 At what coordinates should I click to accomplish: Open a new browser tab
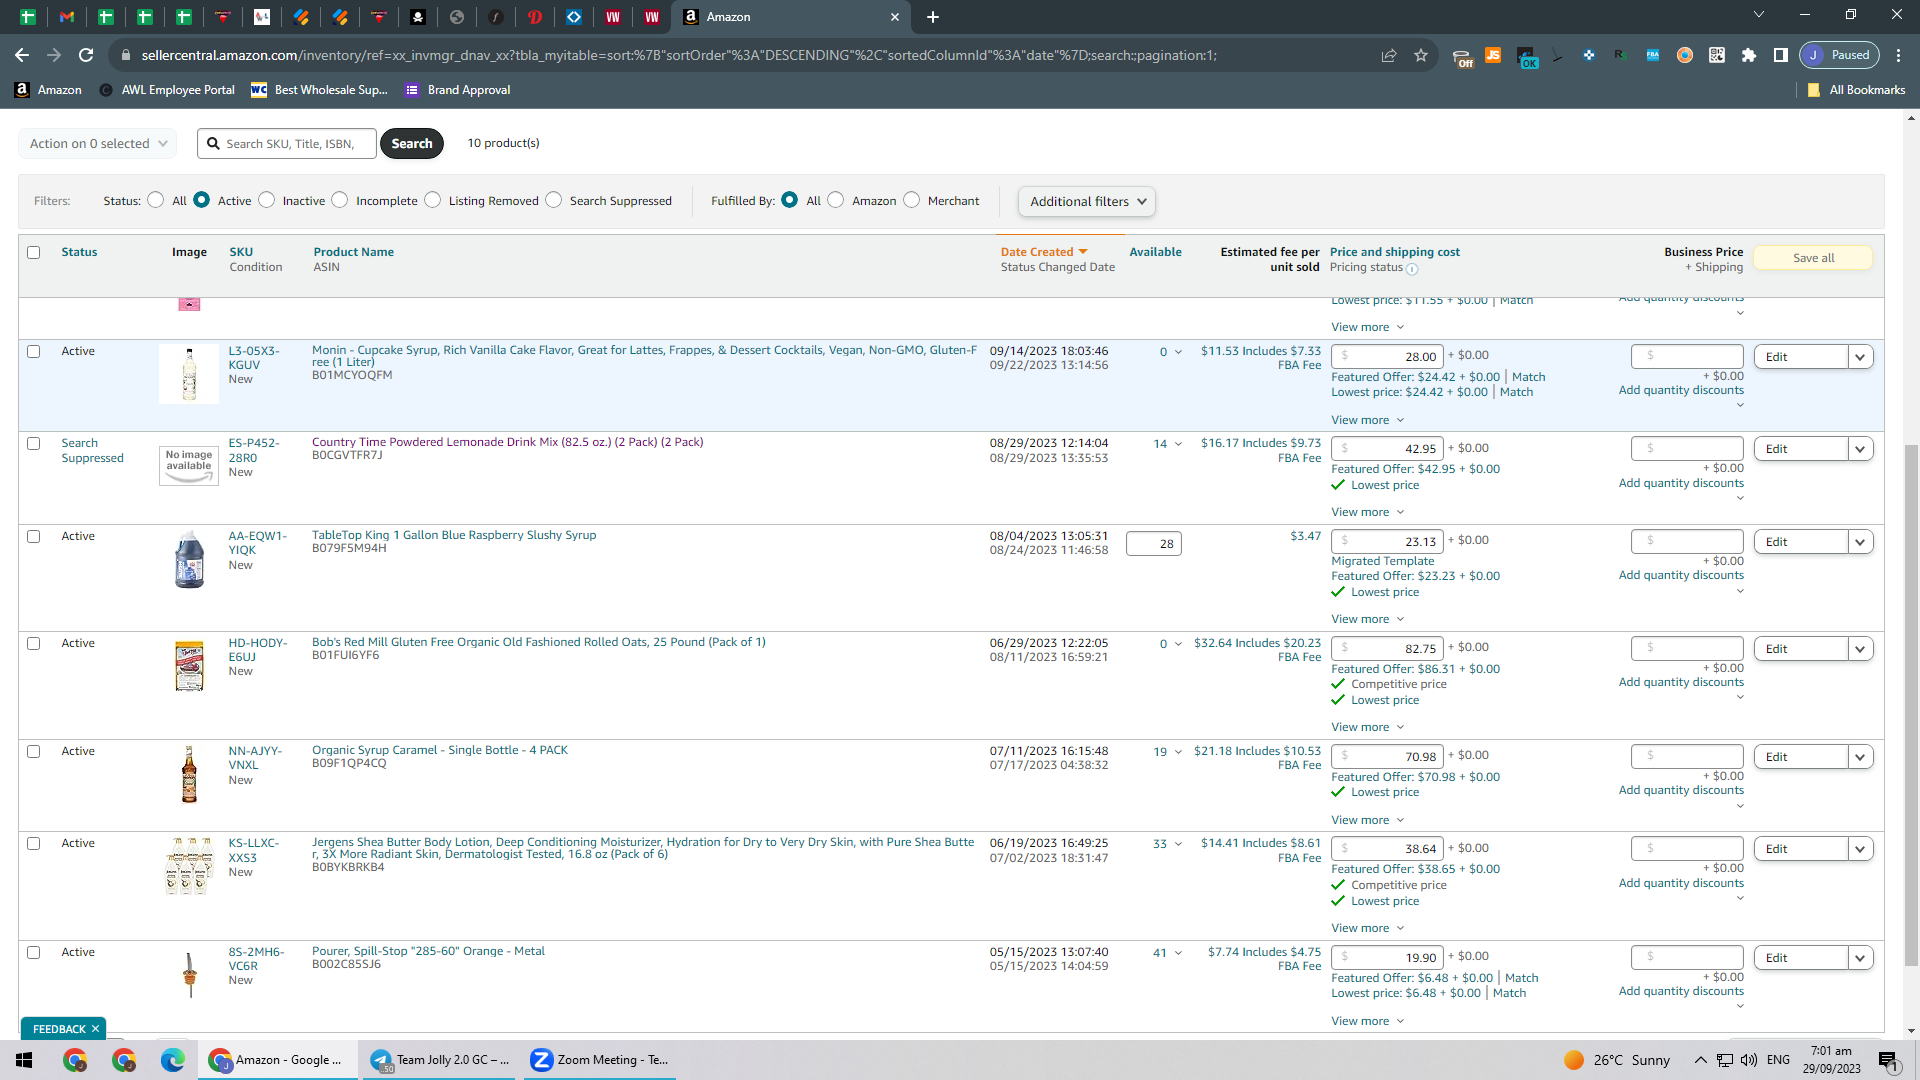(933, 17)
